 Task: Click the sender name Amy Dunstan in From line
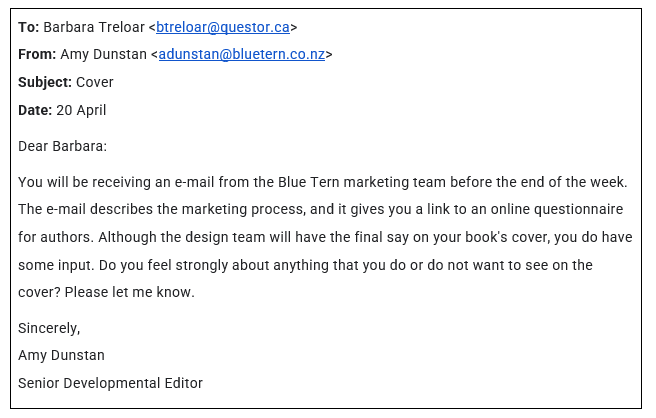click(105, 54)
